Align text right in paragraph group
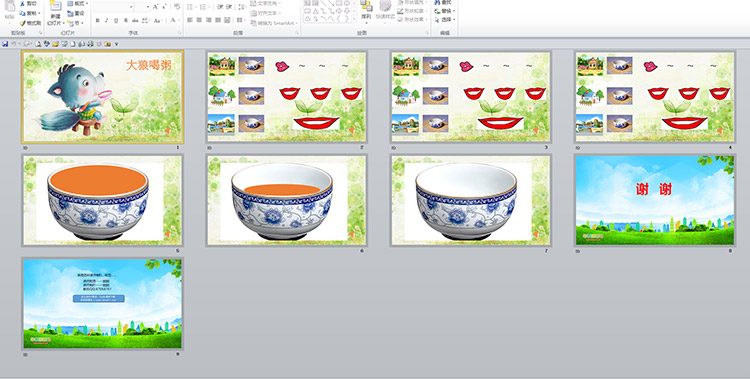750x379 pixels. tap(208, 20)
